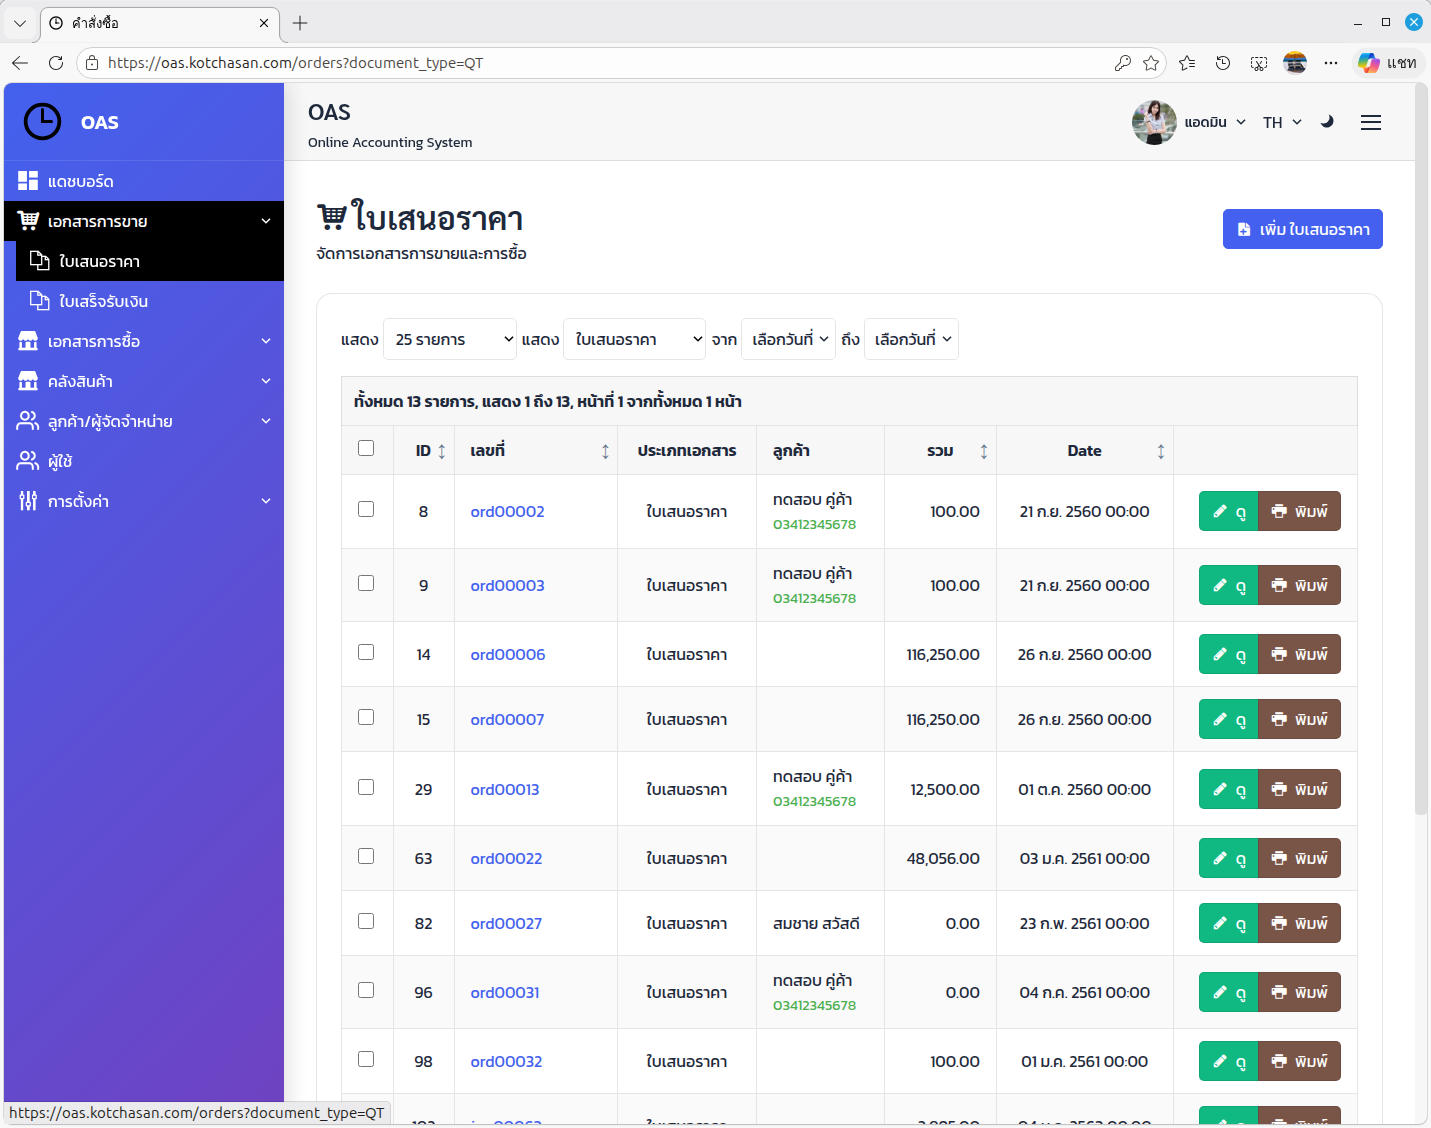Go back with browser back arrow
The height and width of the screenshot is (1128, 1431).
click(x=20, y=63)
